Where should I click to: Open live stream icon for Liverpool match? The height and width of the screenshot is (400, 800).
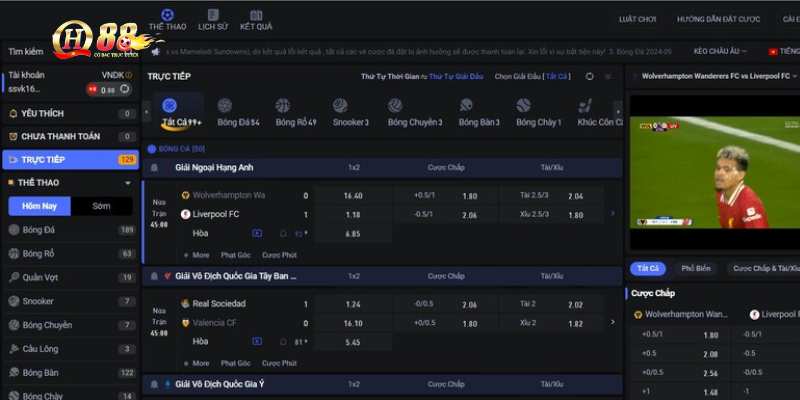coord(257,233)
